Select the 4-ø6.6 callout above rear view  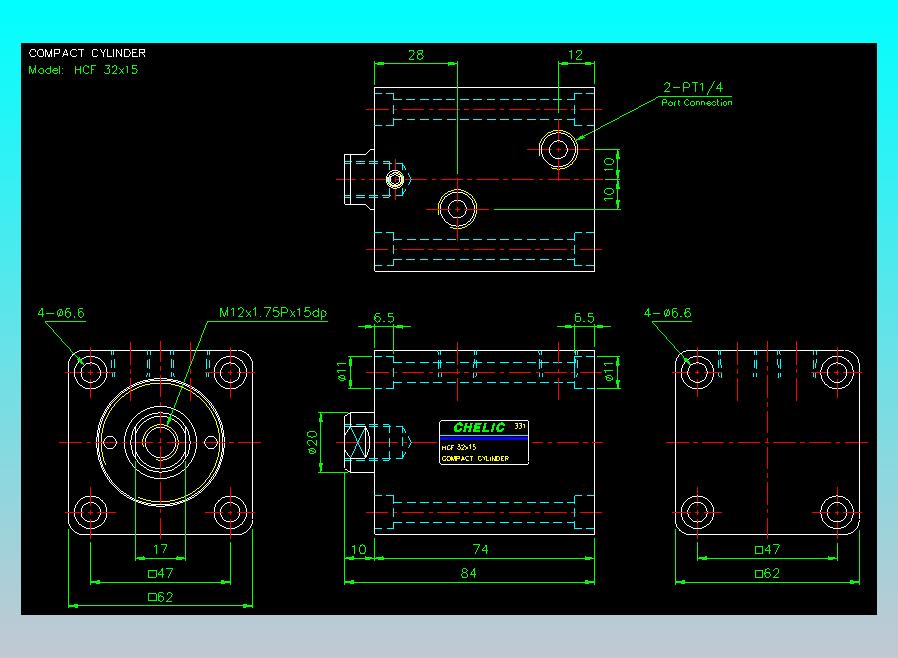(668, 313)
